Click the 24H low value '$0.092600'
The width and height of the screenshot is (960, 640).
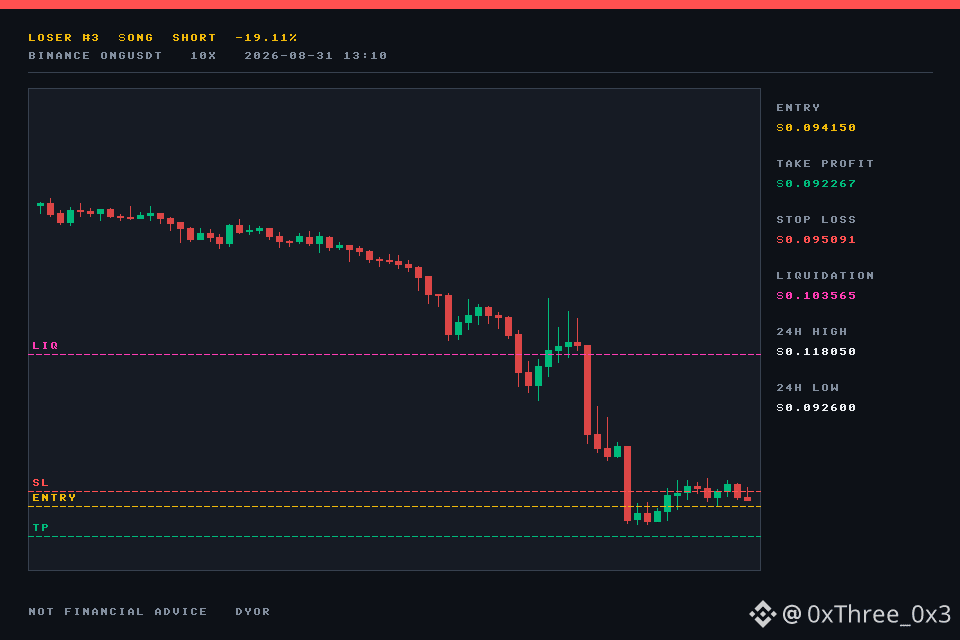pyautogui.click(x=816, y=408)
